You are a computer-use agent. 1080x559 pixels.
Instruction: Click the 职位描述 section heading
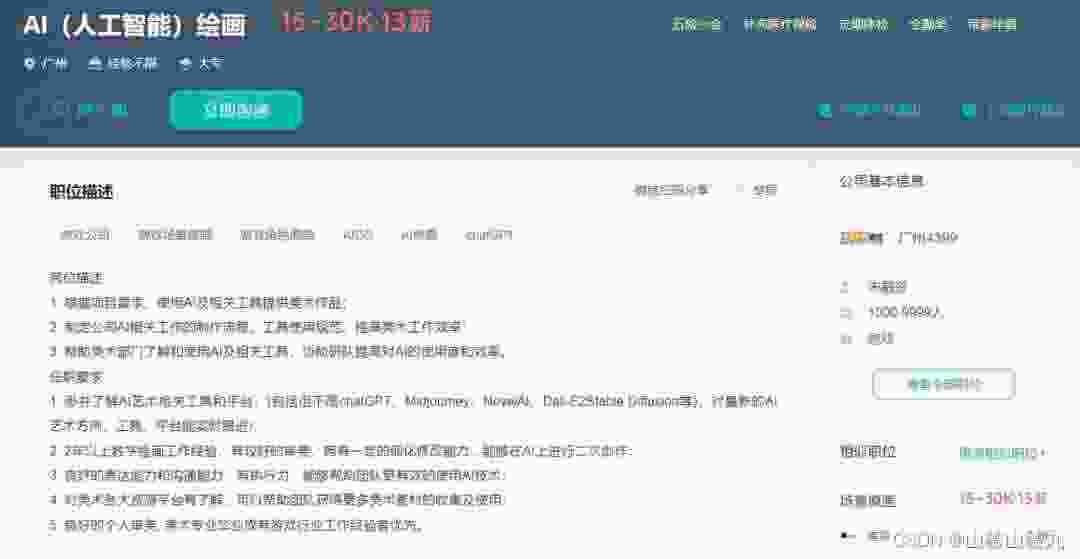81,192
